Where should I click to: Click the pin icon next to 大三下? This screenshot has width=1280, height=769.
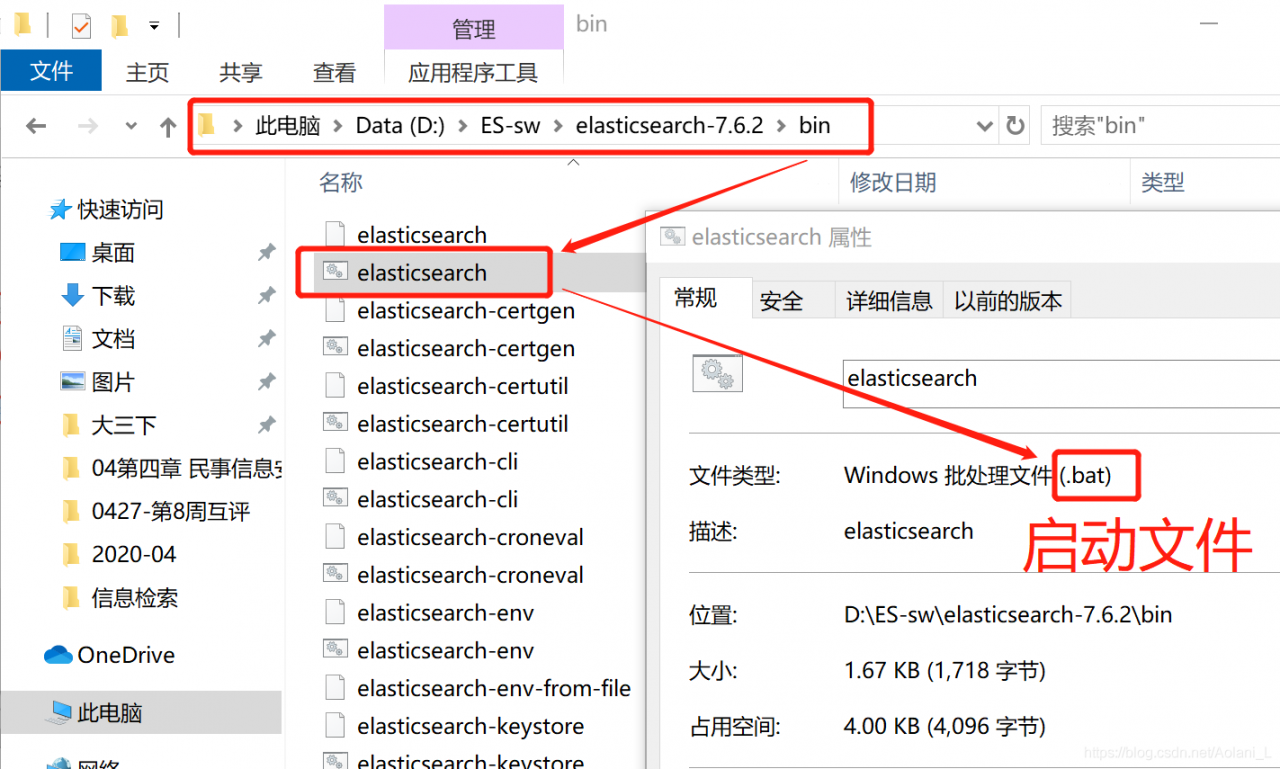(x=266, y=425)
